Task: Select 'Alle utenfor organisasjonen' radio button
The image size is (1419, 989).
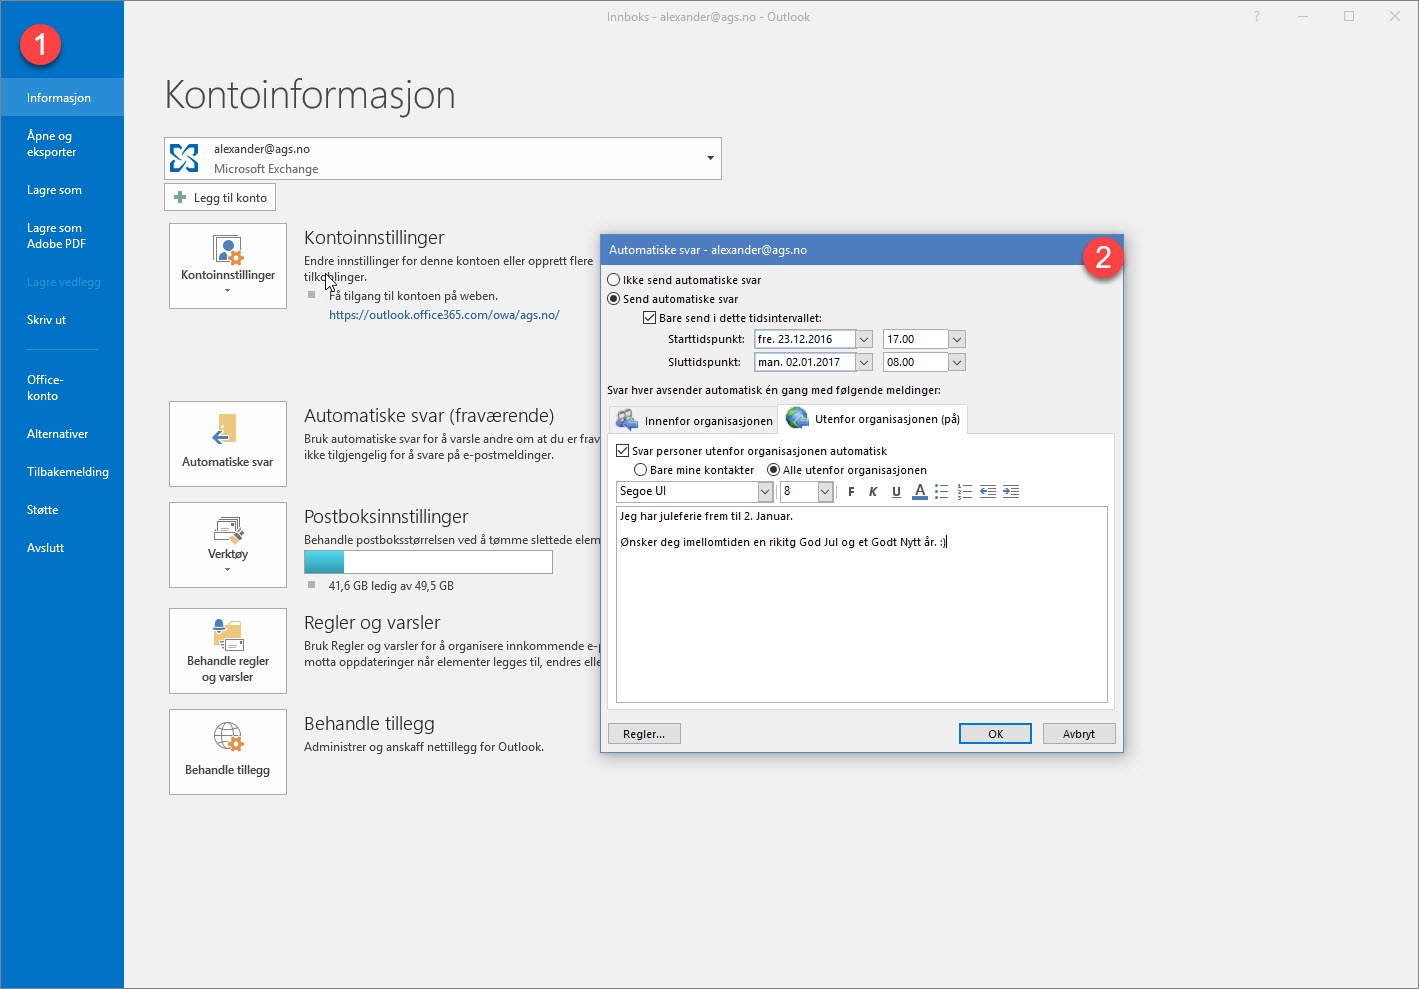Action: (773, 470)
